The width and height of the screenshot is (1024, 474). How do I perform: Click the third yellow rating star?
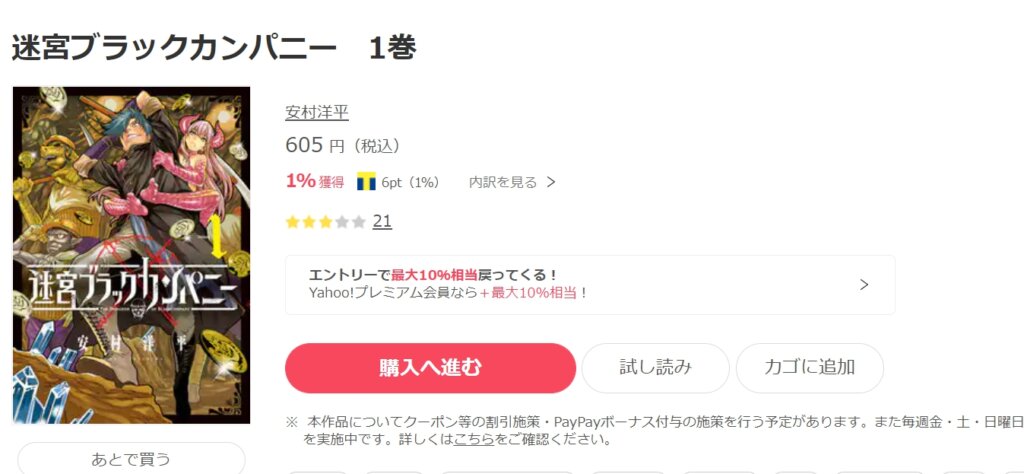(x=325, y=222)
